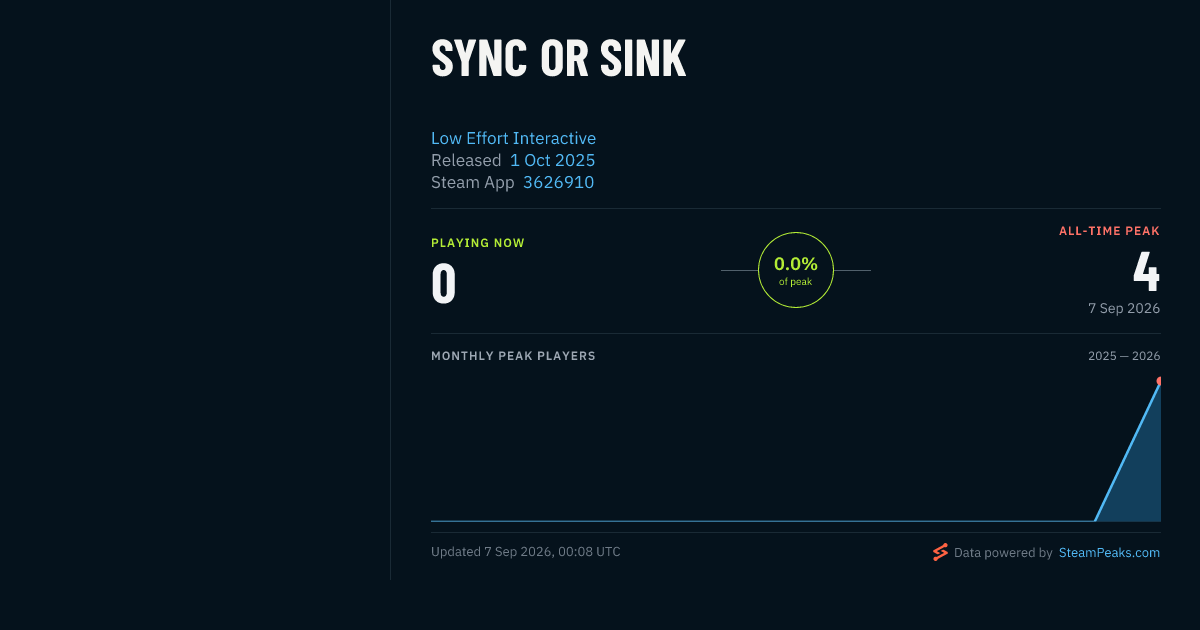This screenshot has width=1200, height=630.
Task: Select the Playing Now label
Action: pos(478,243)
